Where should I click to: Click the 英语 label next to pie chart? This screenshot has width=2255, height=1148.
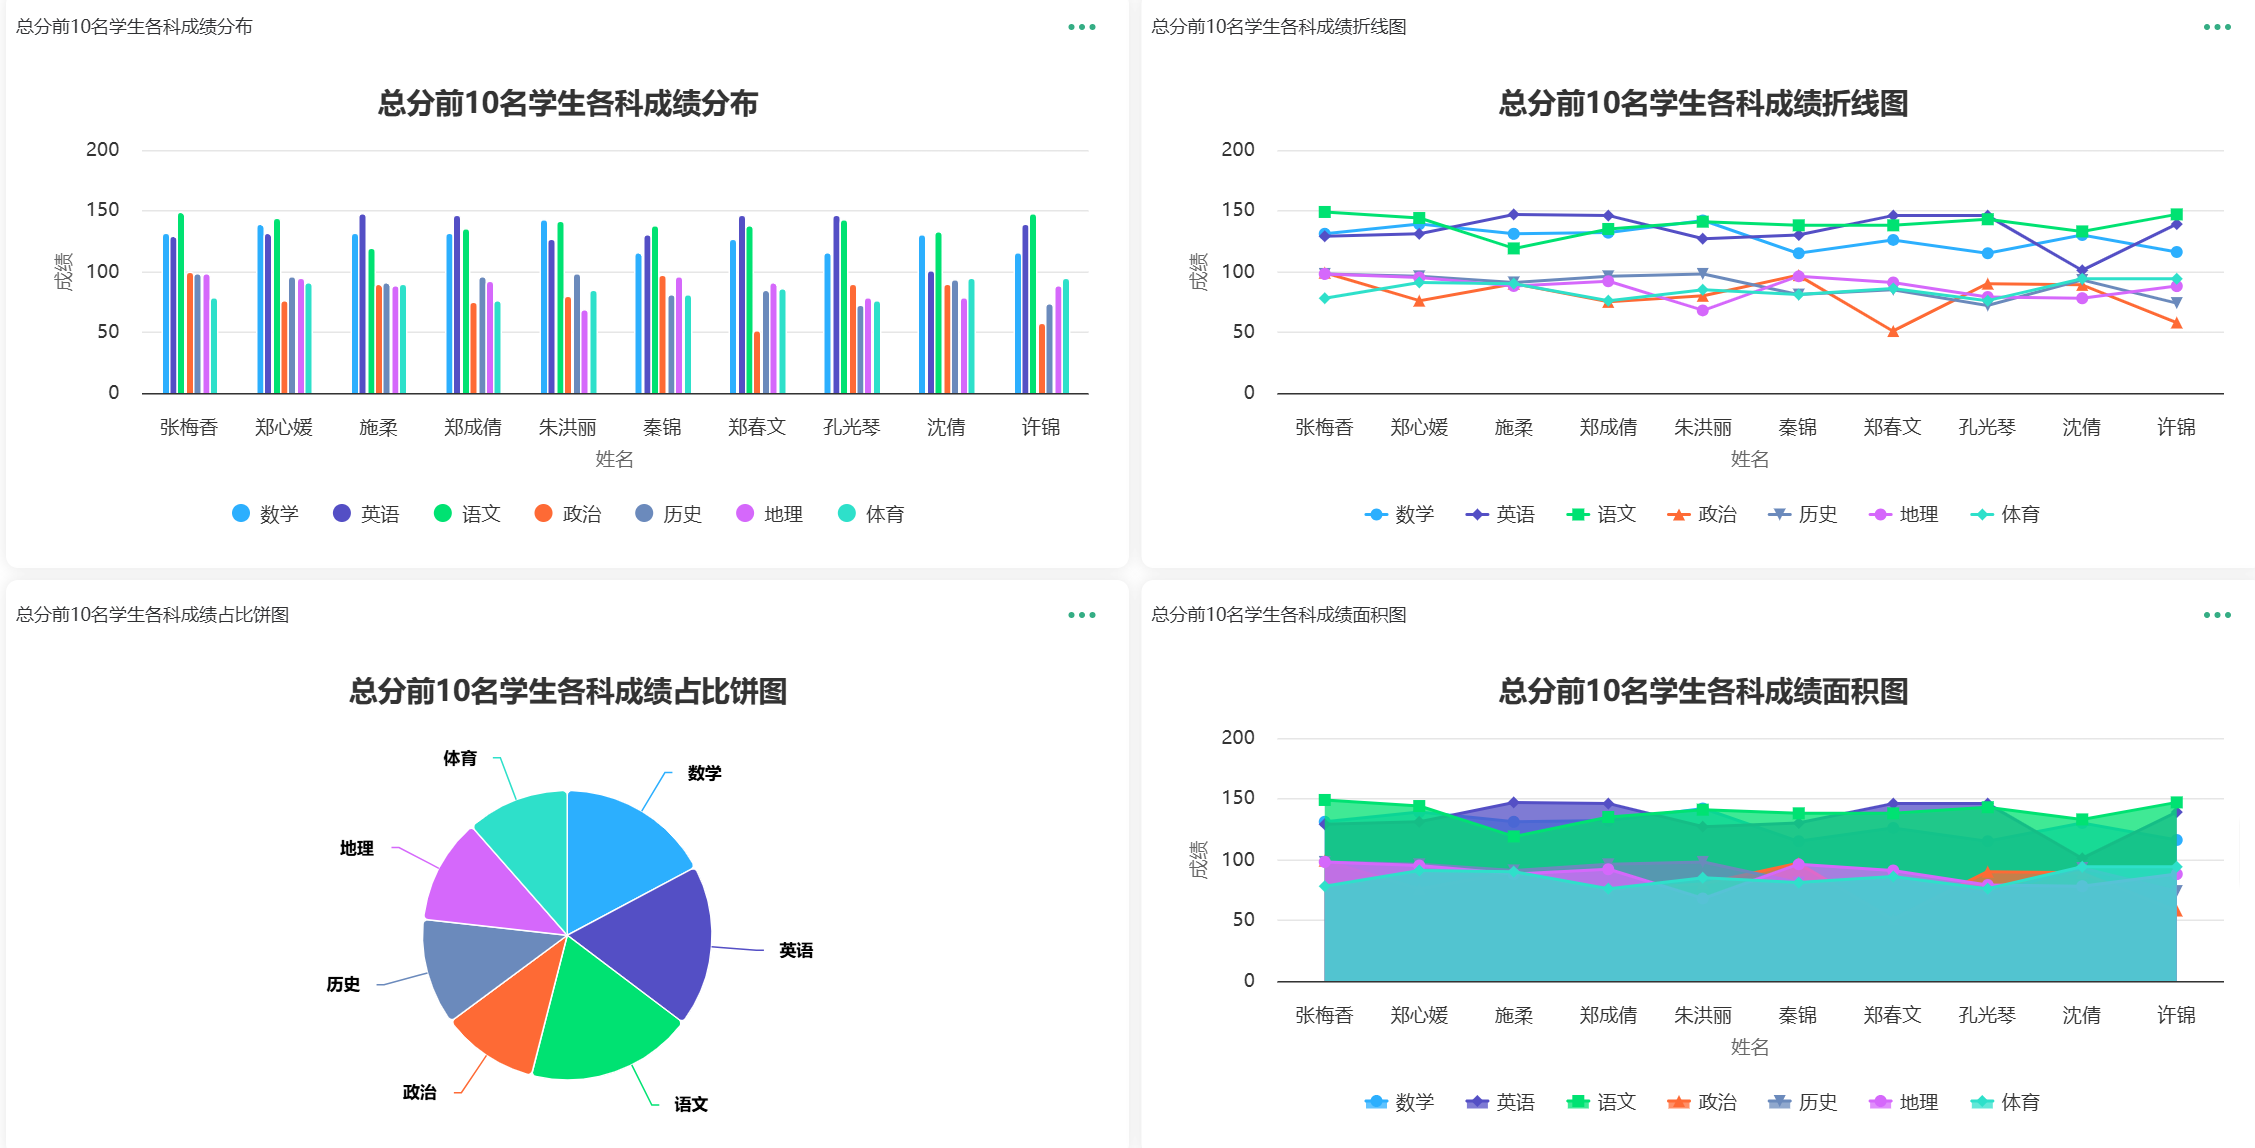796,950
